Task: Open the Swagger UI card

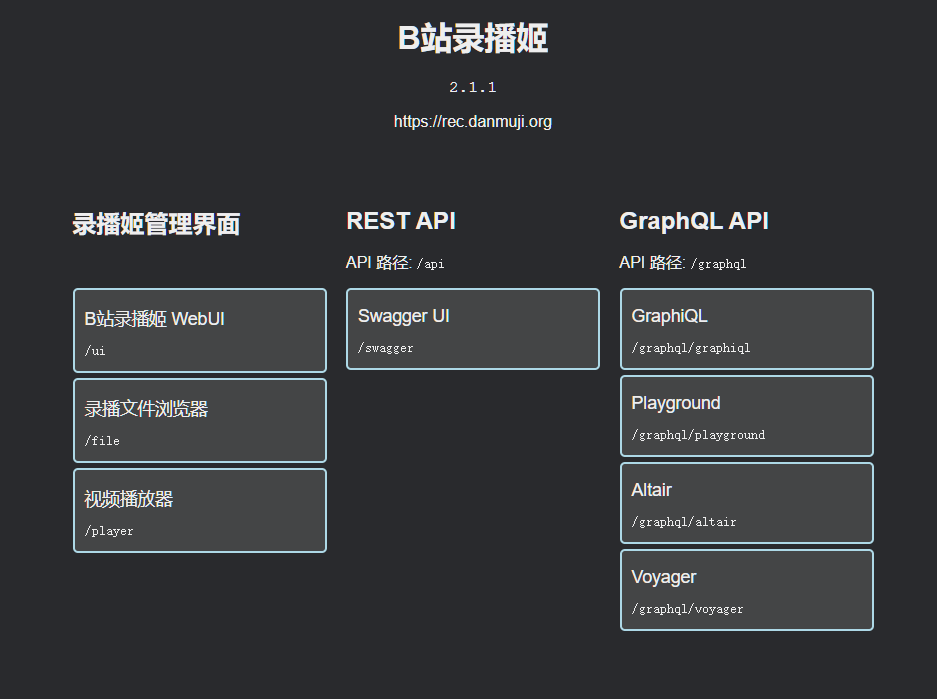Action: pos(472,328)
